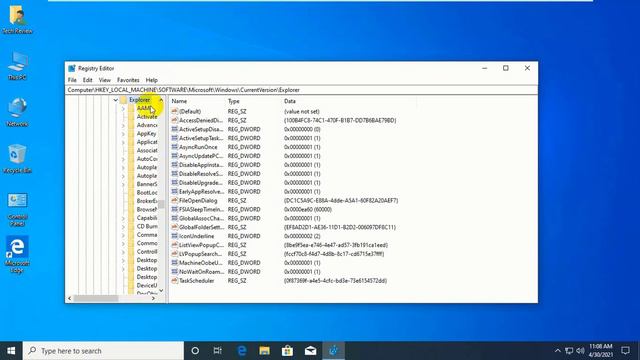Viewport: 640px width, 360px height.
Task: Click the MachineOobeU... DWORD icon
Action: point(175,263)
